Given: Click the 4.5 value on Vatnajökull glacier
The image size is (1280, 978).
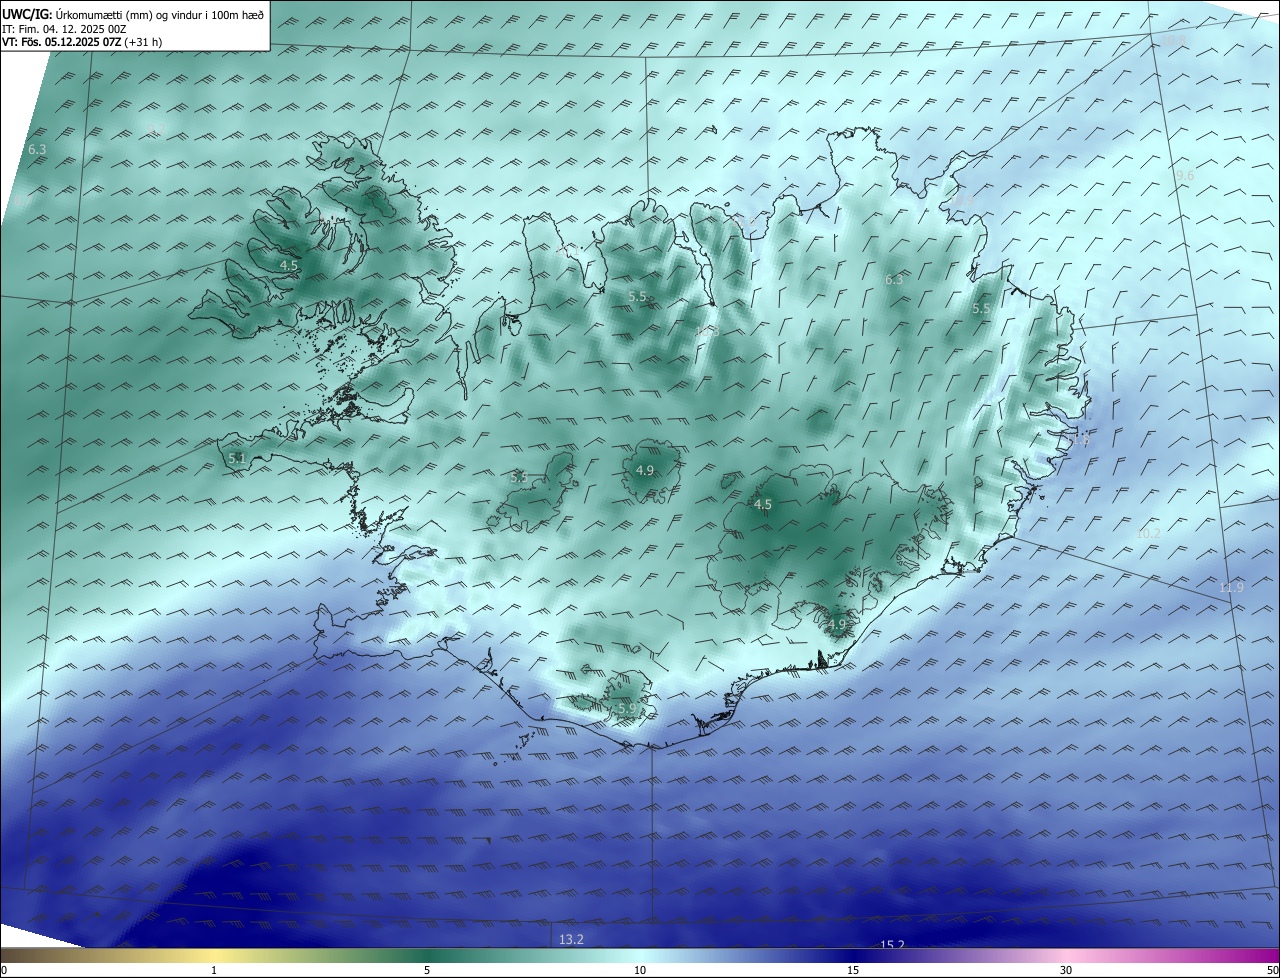Looking at the screenshot, I should pos(763,504).
